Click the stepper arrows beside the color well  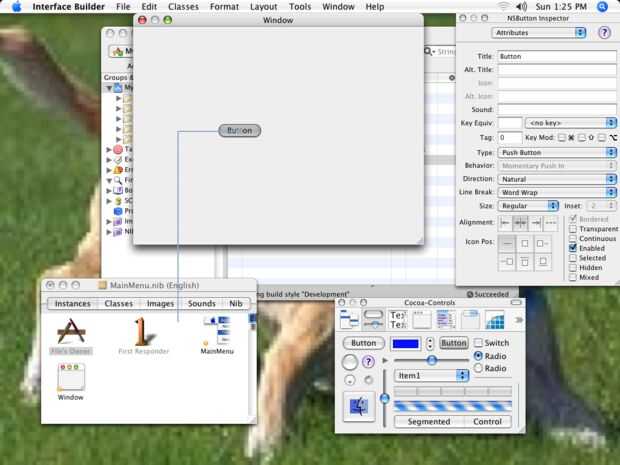point(430,343)
